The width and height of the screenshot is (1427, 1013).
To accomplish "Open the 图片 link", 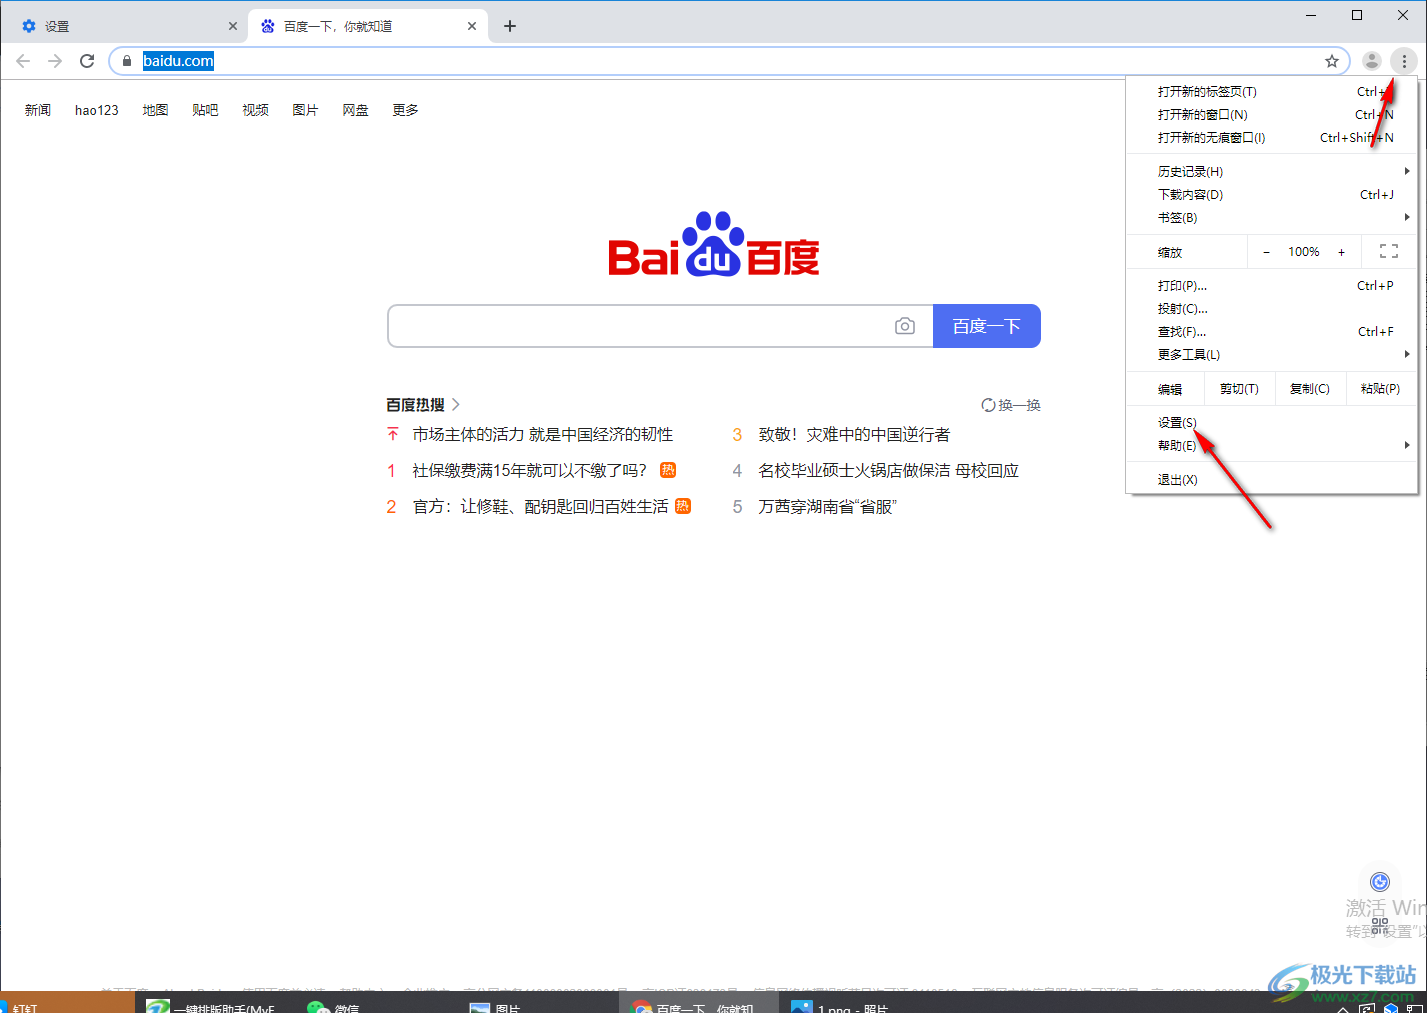I will click(x=305, y=110).
